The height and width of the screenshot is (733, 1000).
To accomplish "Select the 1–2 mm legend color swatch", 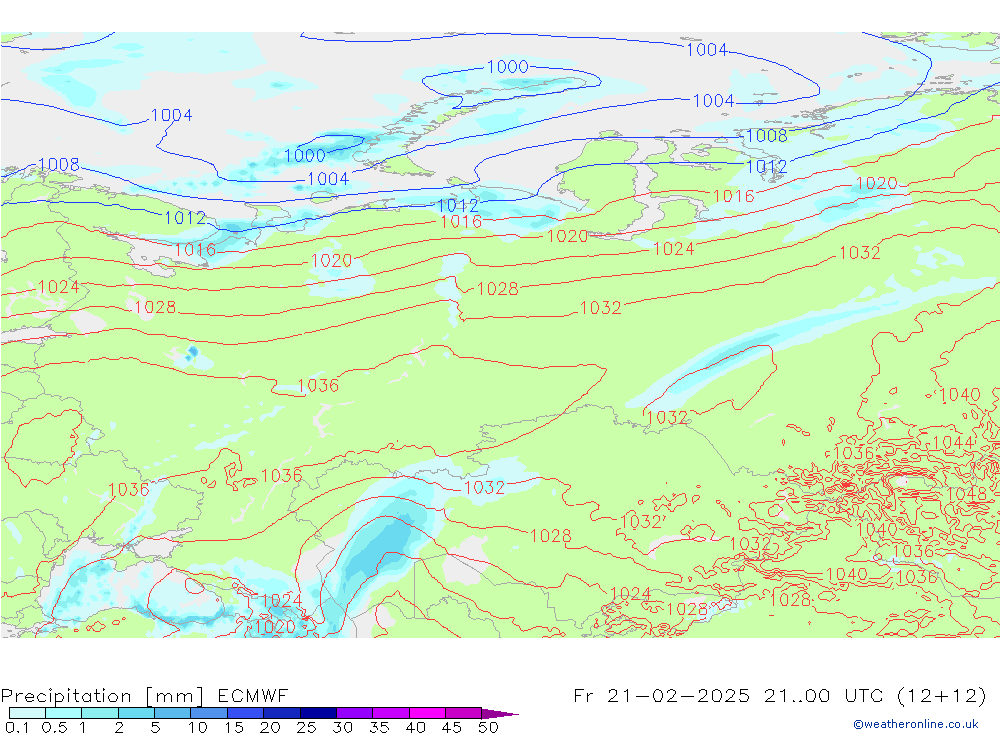I will [99, 713].
